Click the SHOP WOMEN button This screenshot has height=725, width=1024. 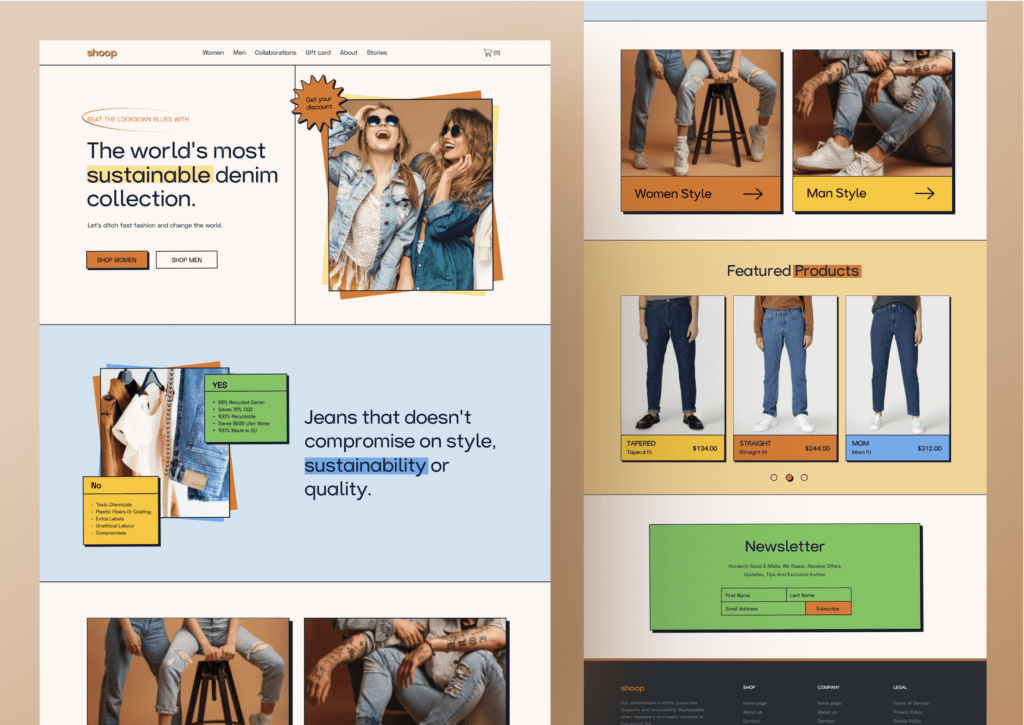coord(117,260)
